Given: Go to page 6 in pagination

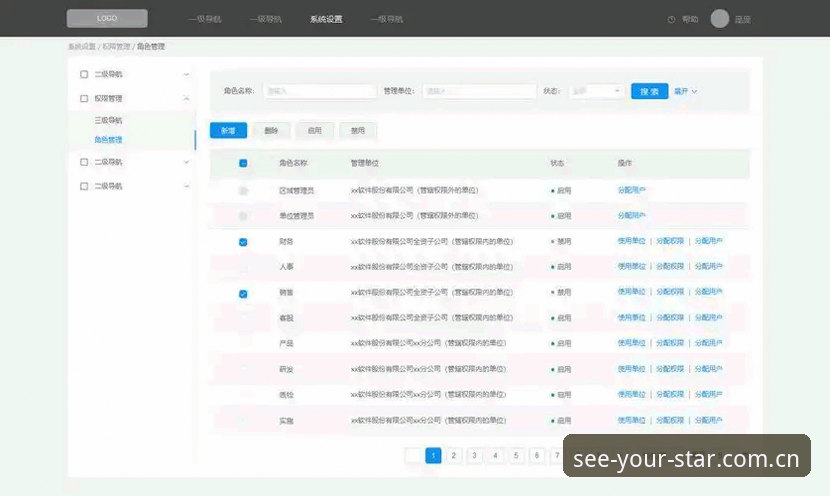Looking at the screenshot, I should [537, 455].
